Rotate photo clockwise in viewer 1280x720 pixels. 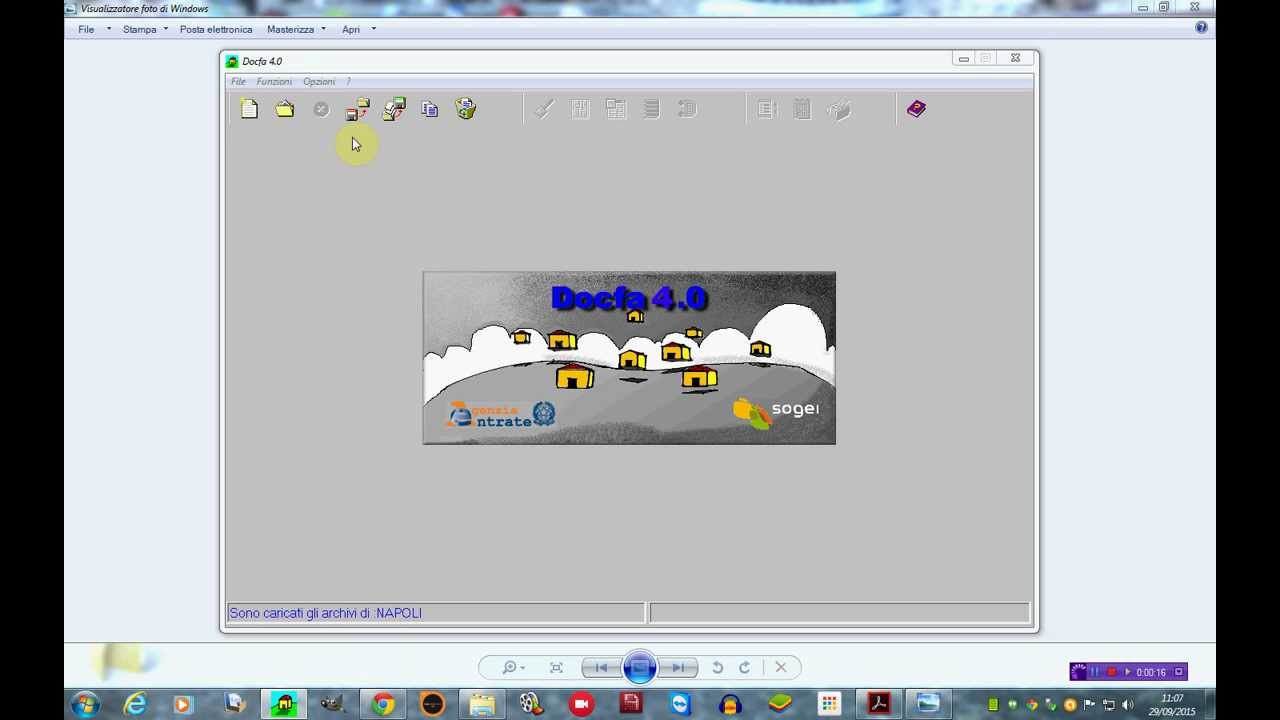coord(744,668)
